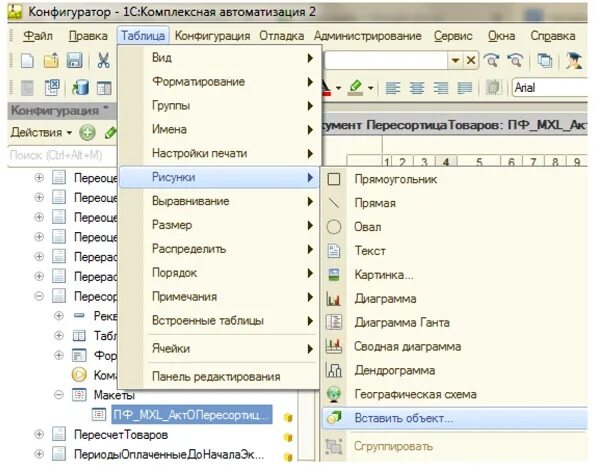The image size is (600, 475).
Task: Align text left icon
Action: tap(393, 88)
